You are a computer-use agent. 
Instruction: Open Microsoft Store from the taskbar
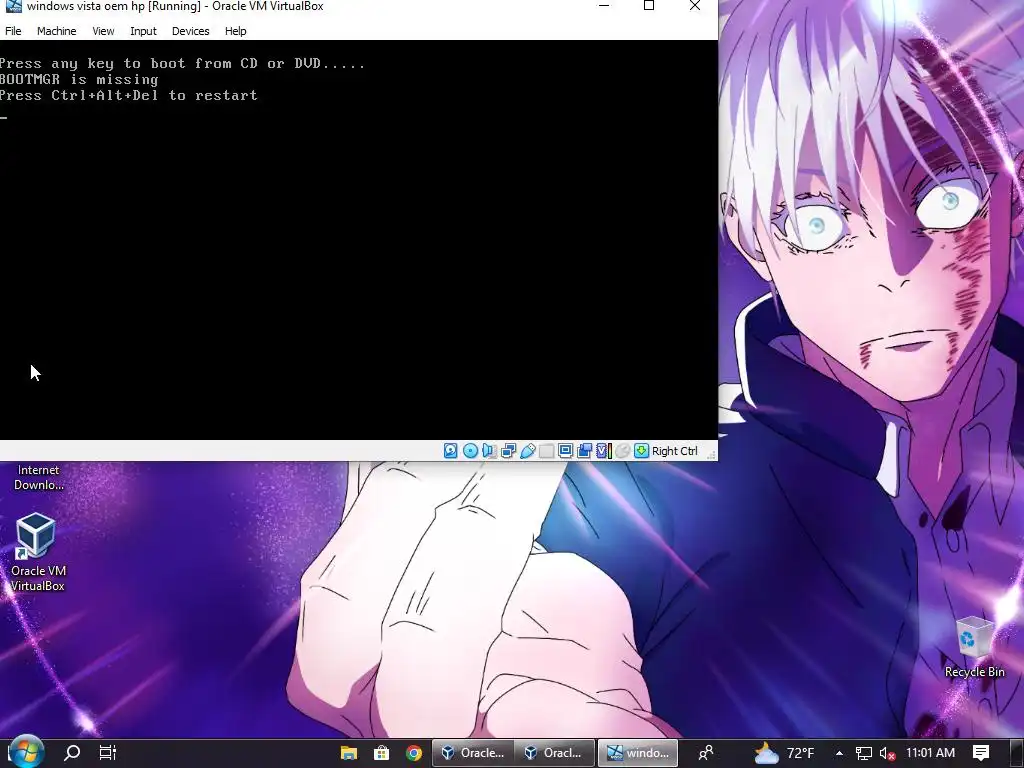pyautogui.click(x=381, y=753)
